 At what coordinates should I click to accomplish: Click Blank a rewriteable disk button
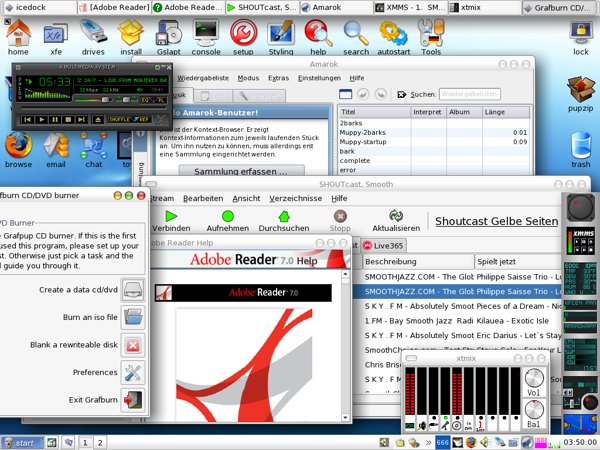[x=133, y=345]
